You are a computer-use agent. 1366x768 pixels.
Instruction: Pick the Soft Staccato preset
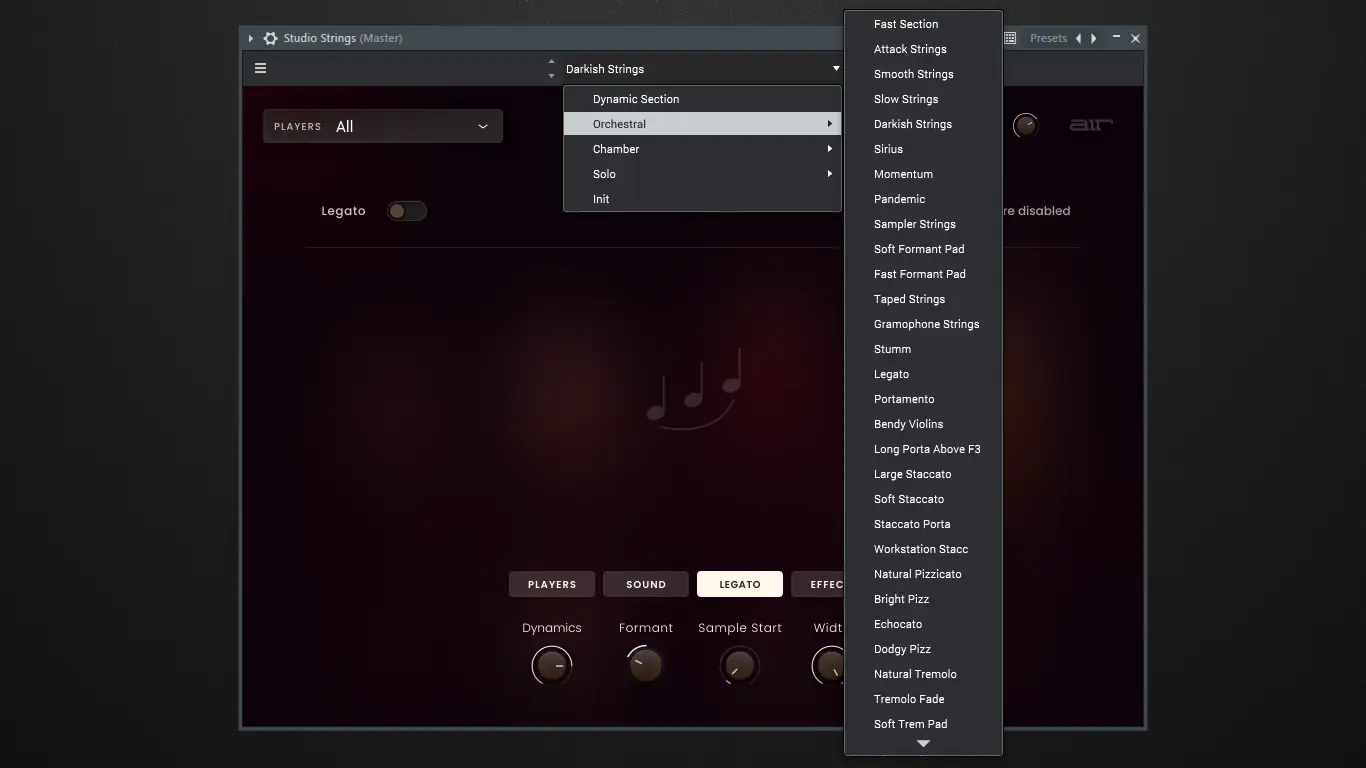point(923,499)
